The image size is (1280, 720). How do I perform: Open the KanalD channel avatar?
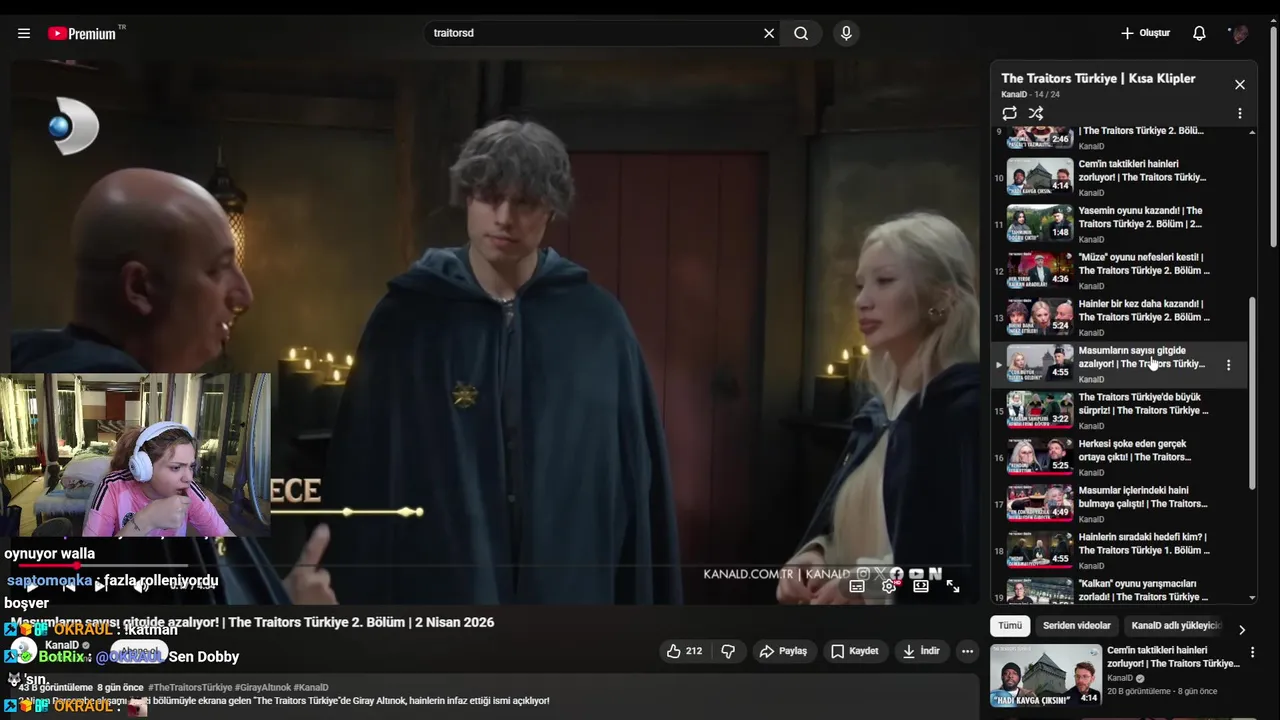[25, 651]
